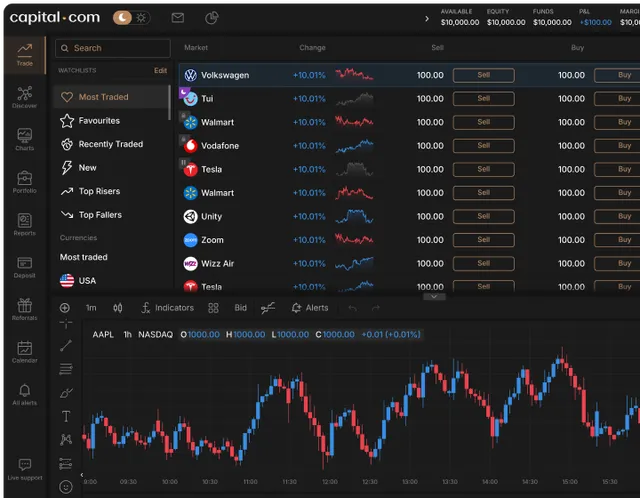Sort by the Change column header
640x498 pixels.
312,48
